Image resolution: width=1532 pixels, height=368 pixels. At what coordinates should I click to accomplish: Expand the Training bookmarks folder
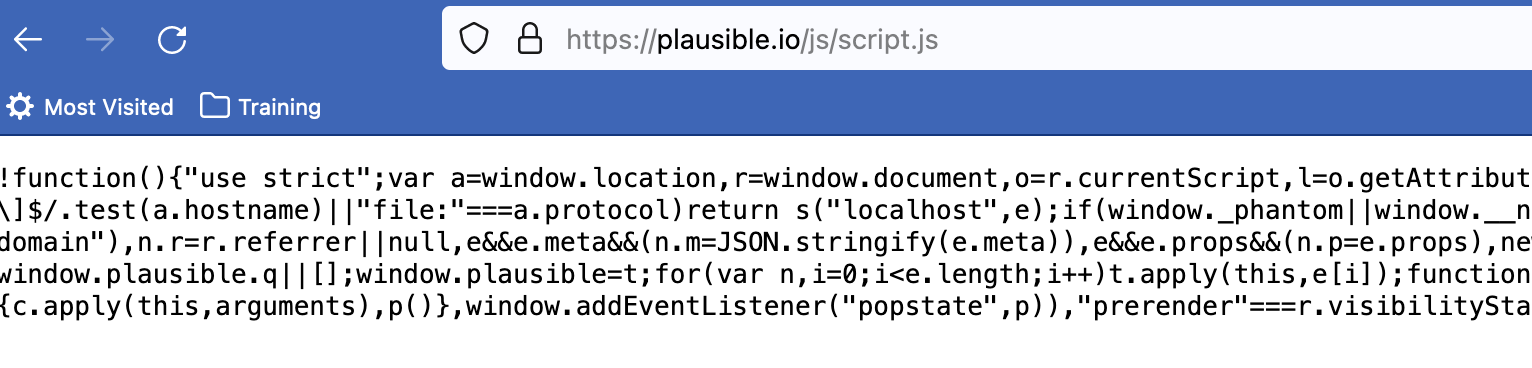[x=260, y=106]
